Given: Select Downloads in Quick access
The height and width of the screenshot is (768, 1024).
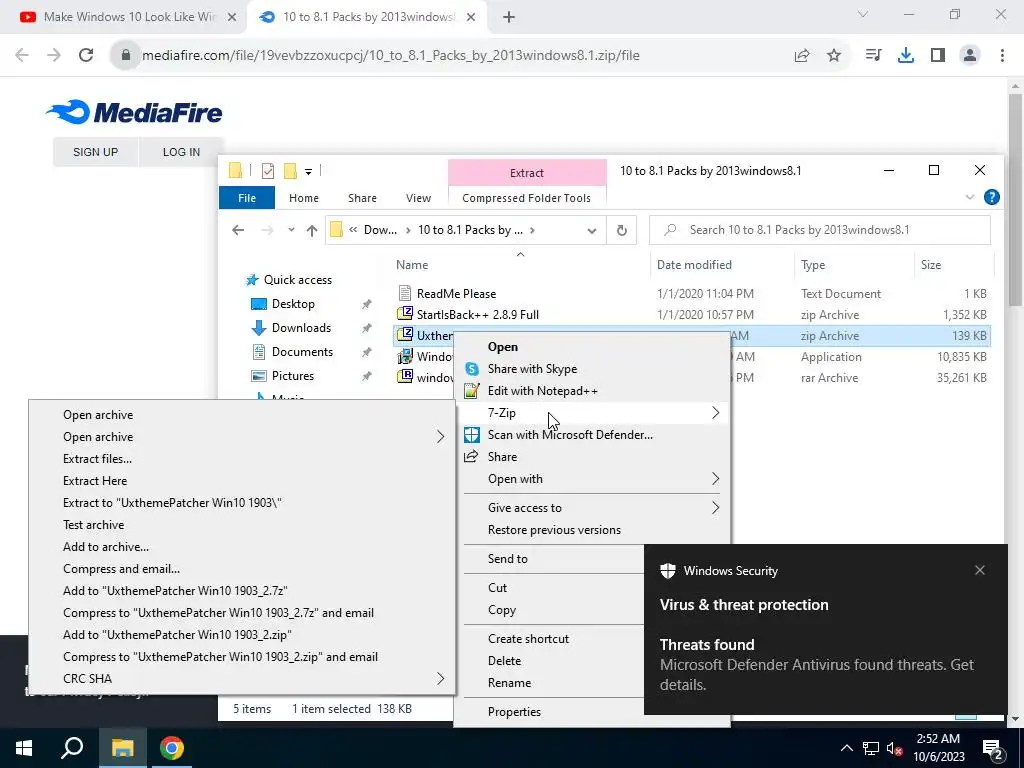Looking at the screenshot, I should tap(301, 328).
